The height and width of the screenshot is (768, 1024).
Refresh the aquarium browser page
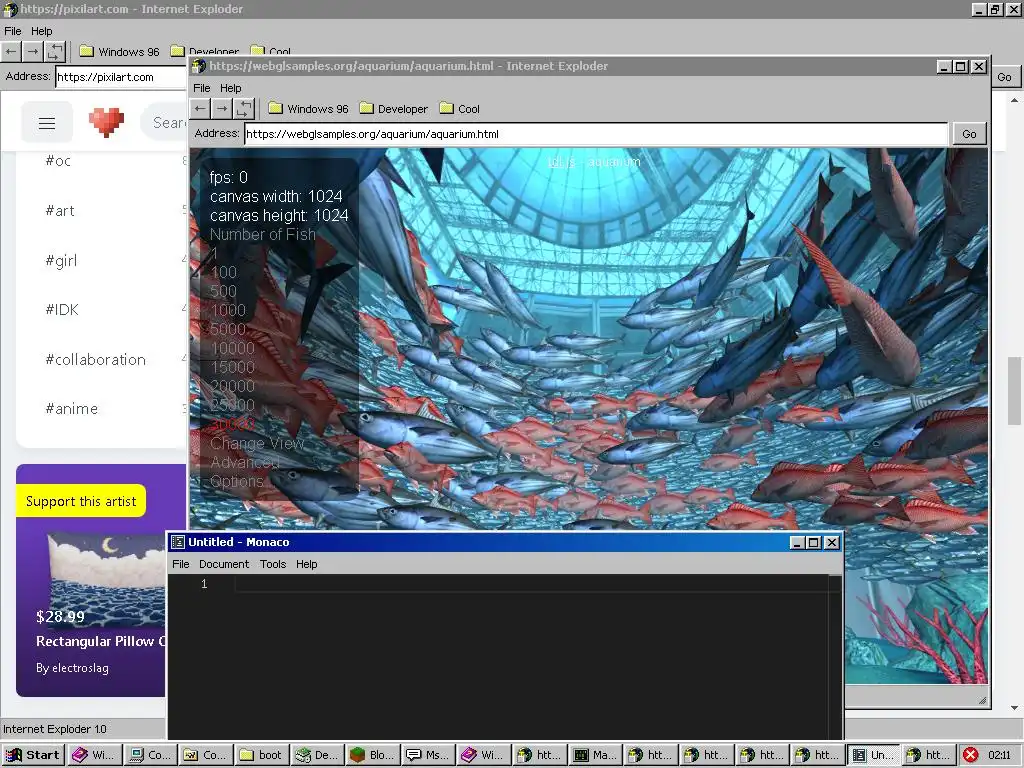click(244, 108)
